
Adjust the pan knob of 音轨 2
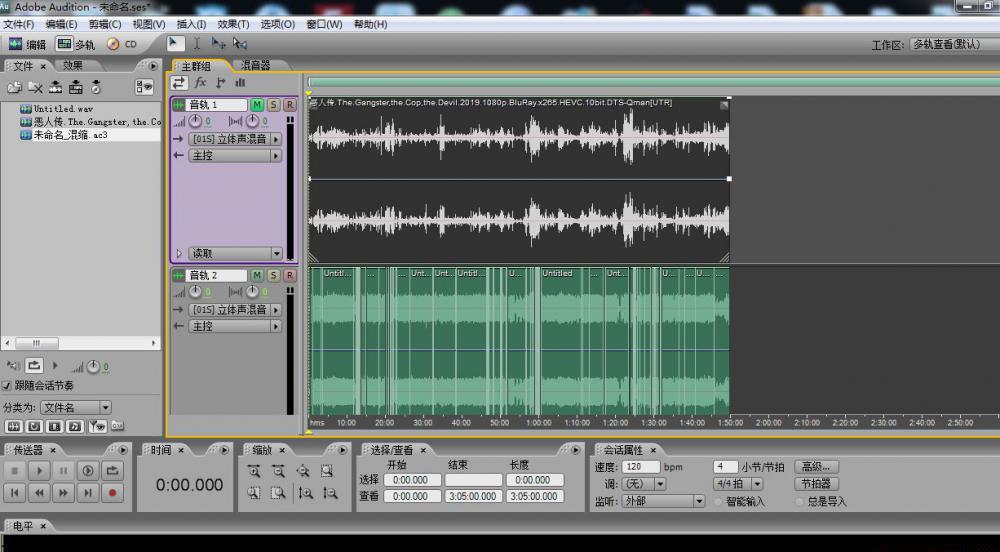click(253, 291)
